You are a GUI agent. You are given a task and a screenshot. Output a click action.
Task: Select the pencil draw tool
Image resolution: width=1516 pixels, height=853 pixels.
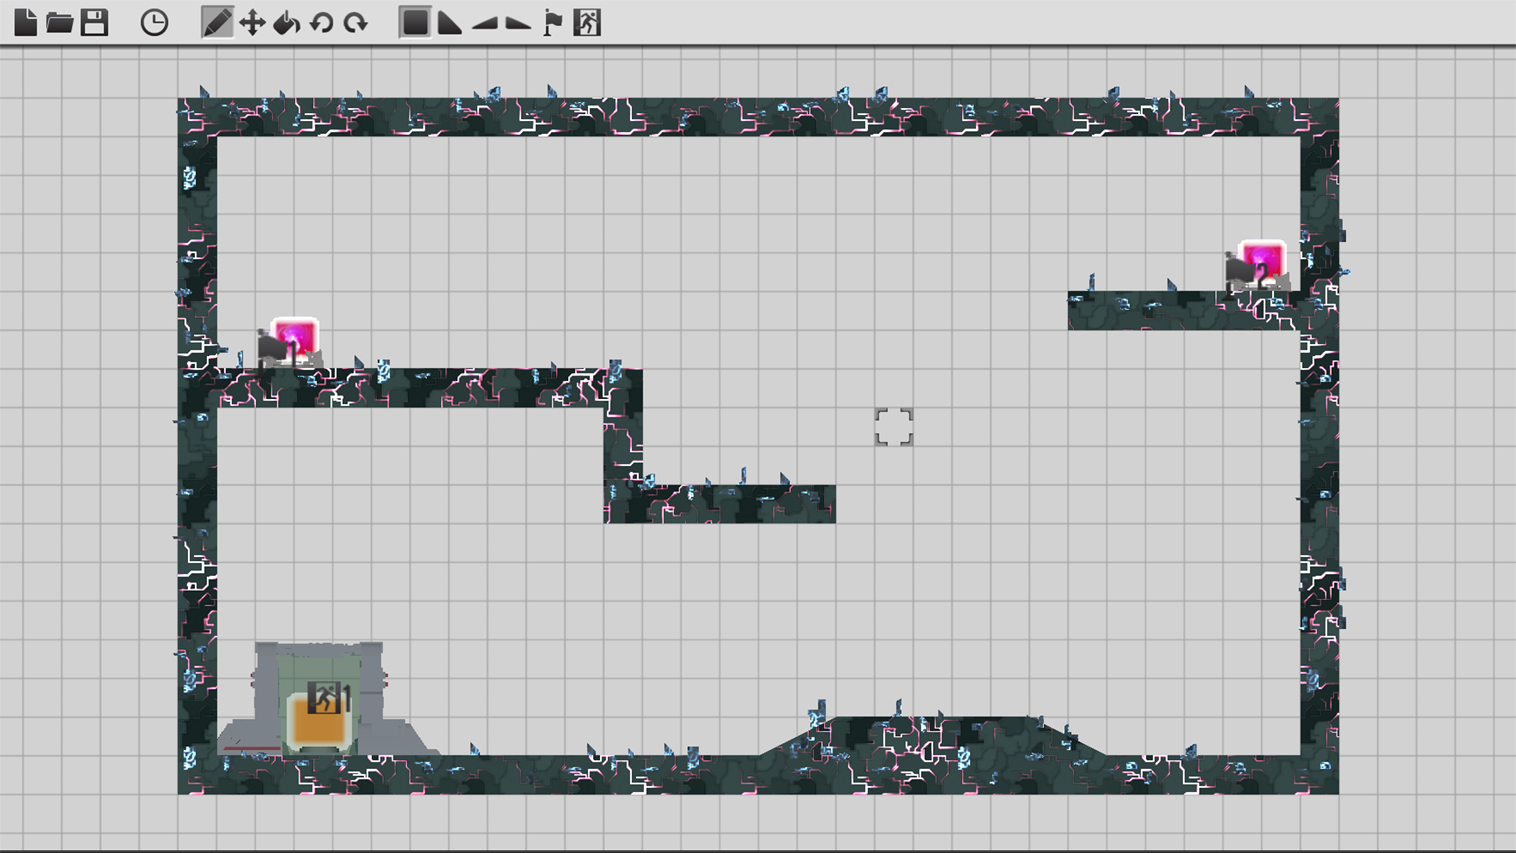[x=216, y=22]
